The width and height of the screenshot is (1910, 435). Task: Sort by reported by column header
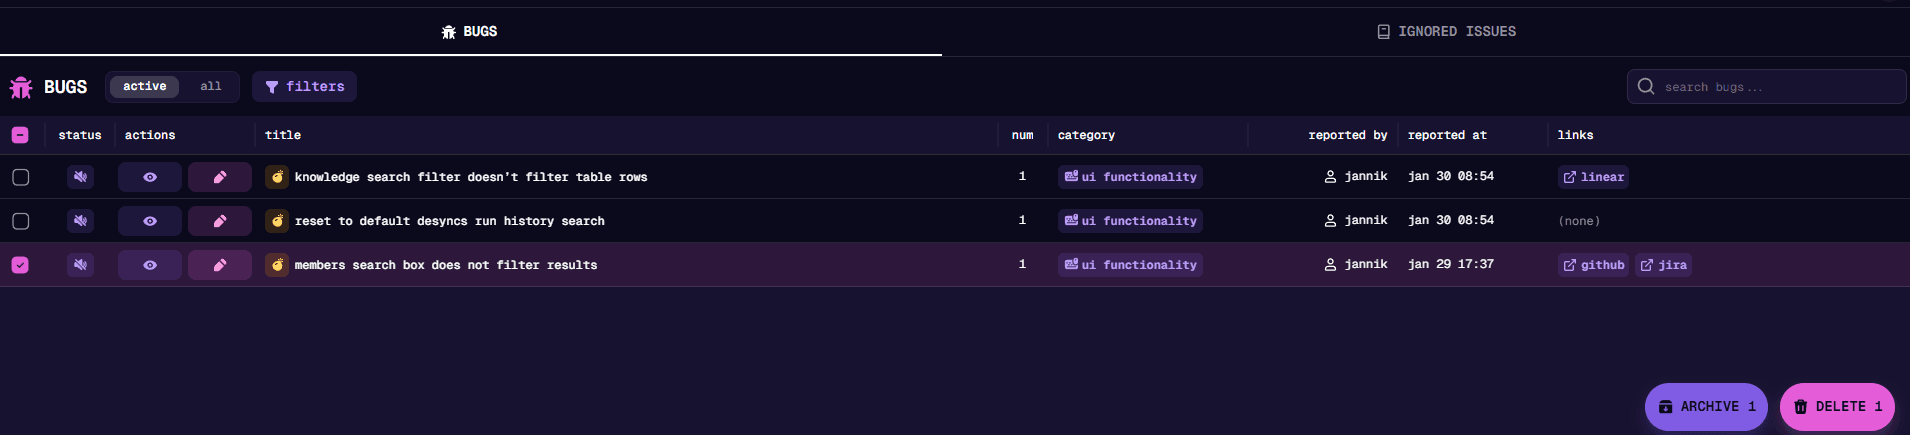1348,135
